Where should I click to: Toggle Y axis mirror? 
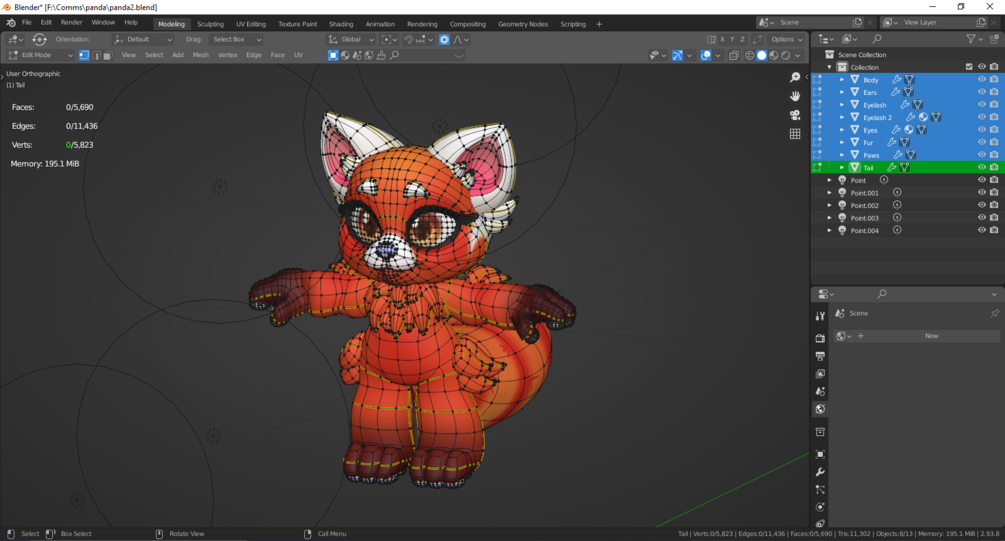[732, 39]
